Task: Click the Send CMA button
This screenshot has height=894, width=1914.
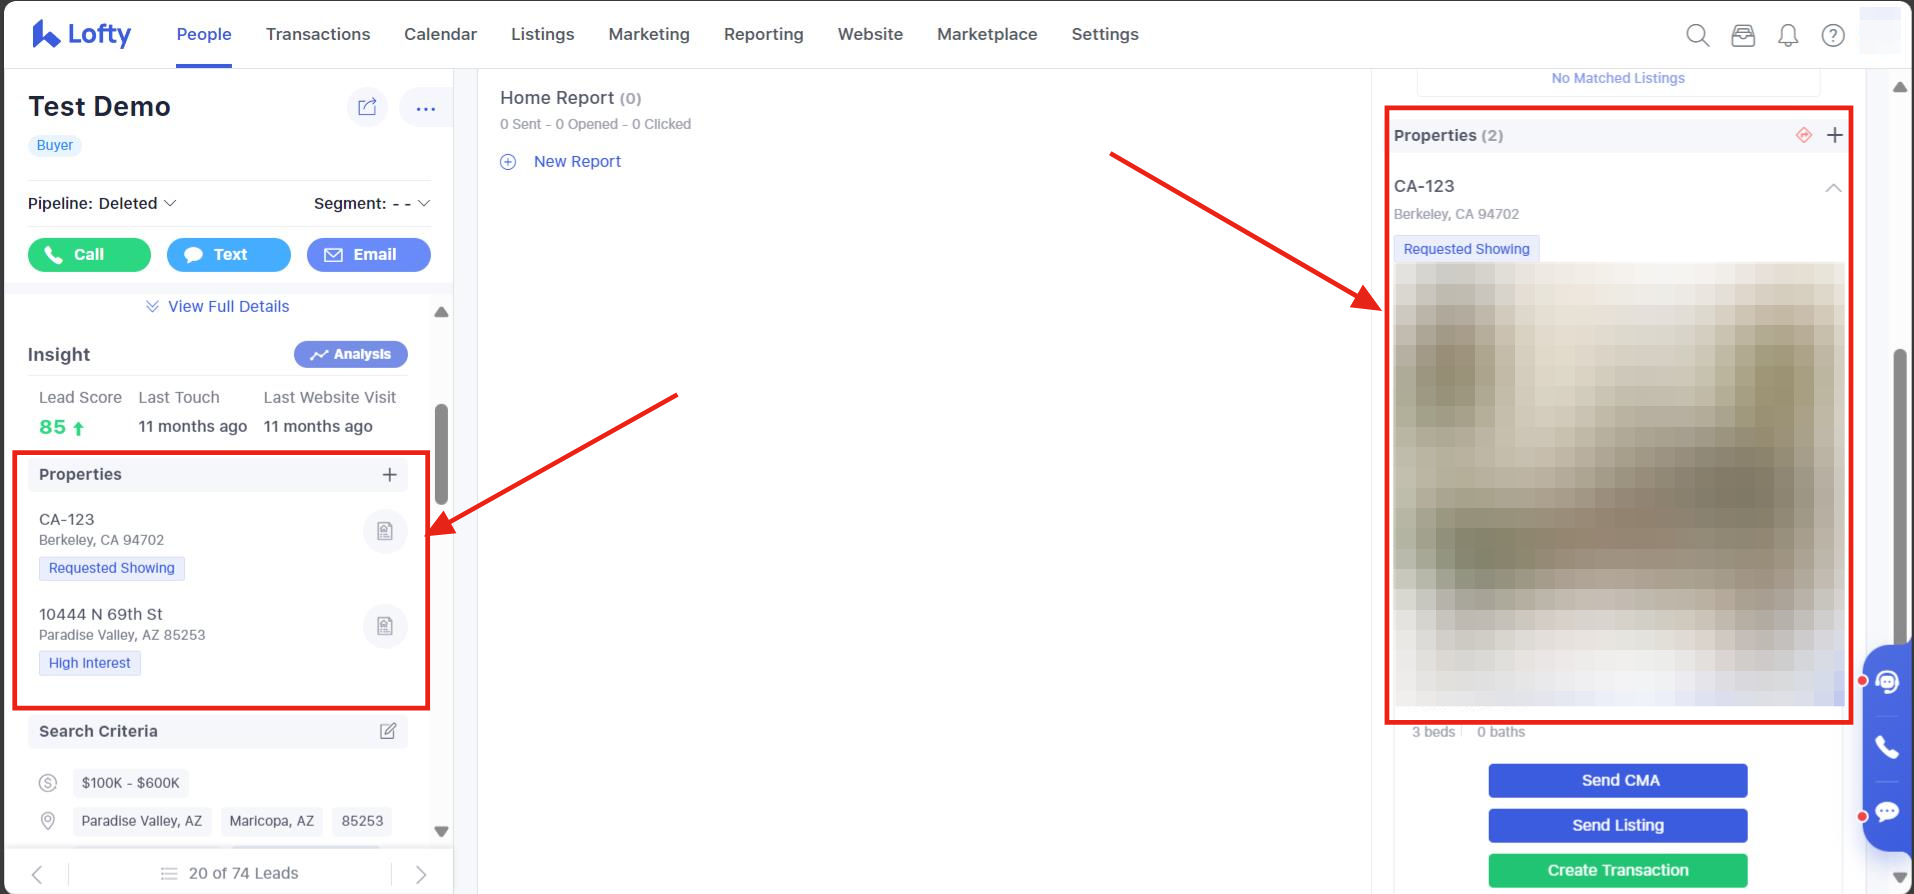Action: click(x=1617, y=780)
